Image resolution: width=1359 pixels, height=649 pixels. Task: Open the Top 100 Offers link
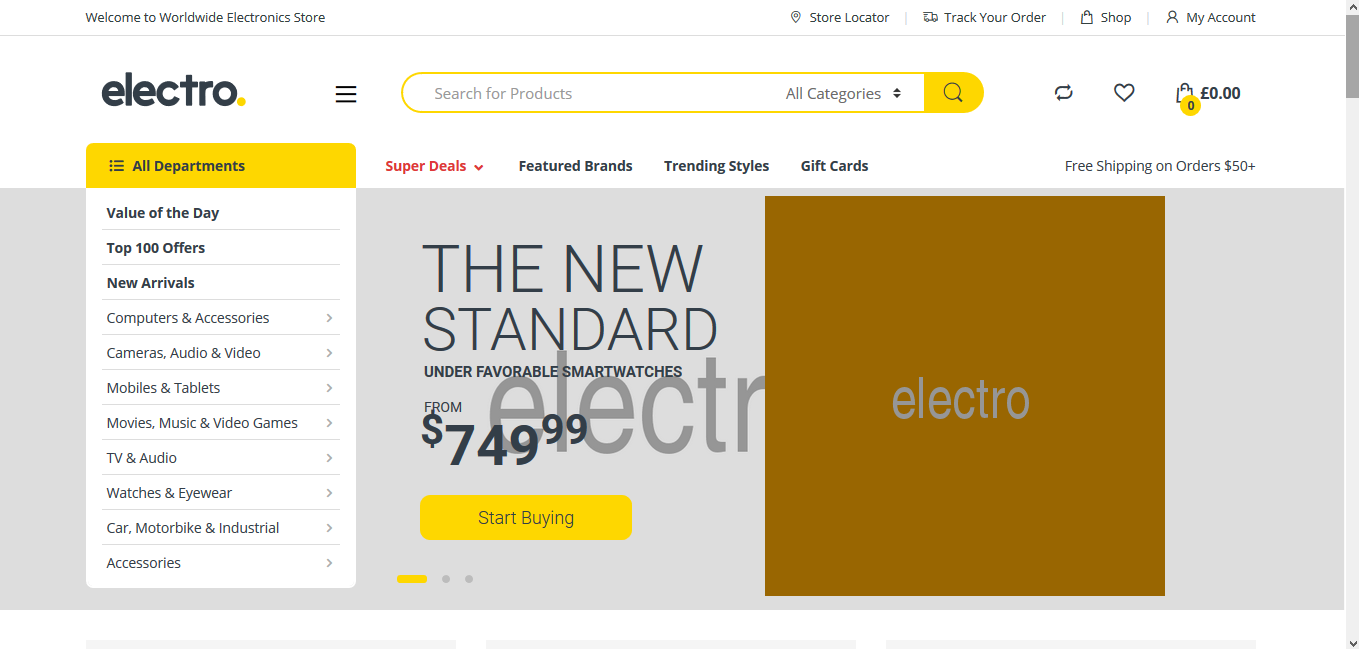(156, 248)
